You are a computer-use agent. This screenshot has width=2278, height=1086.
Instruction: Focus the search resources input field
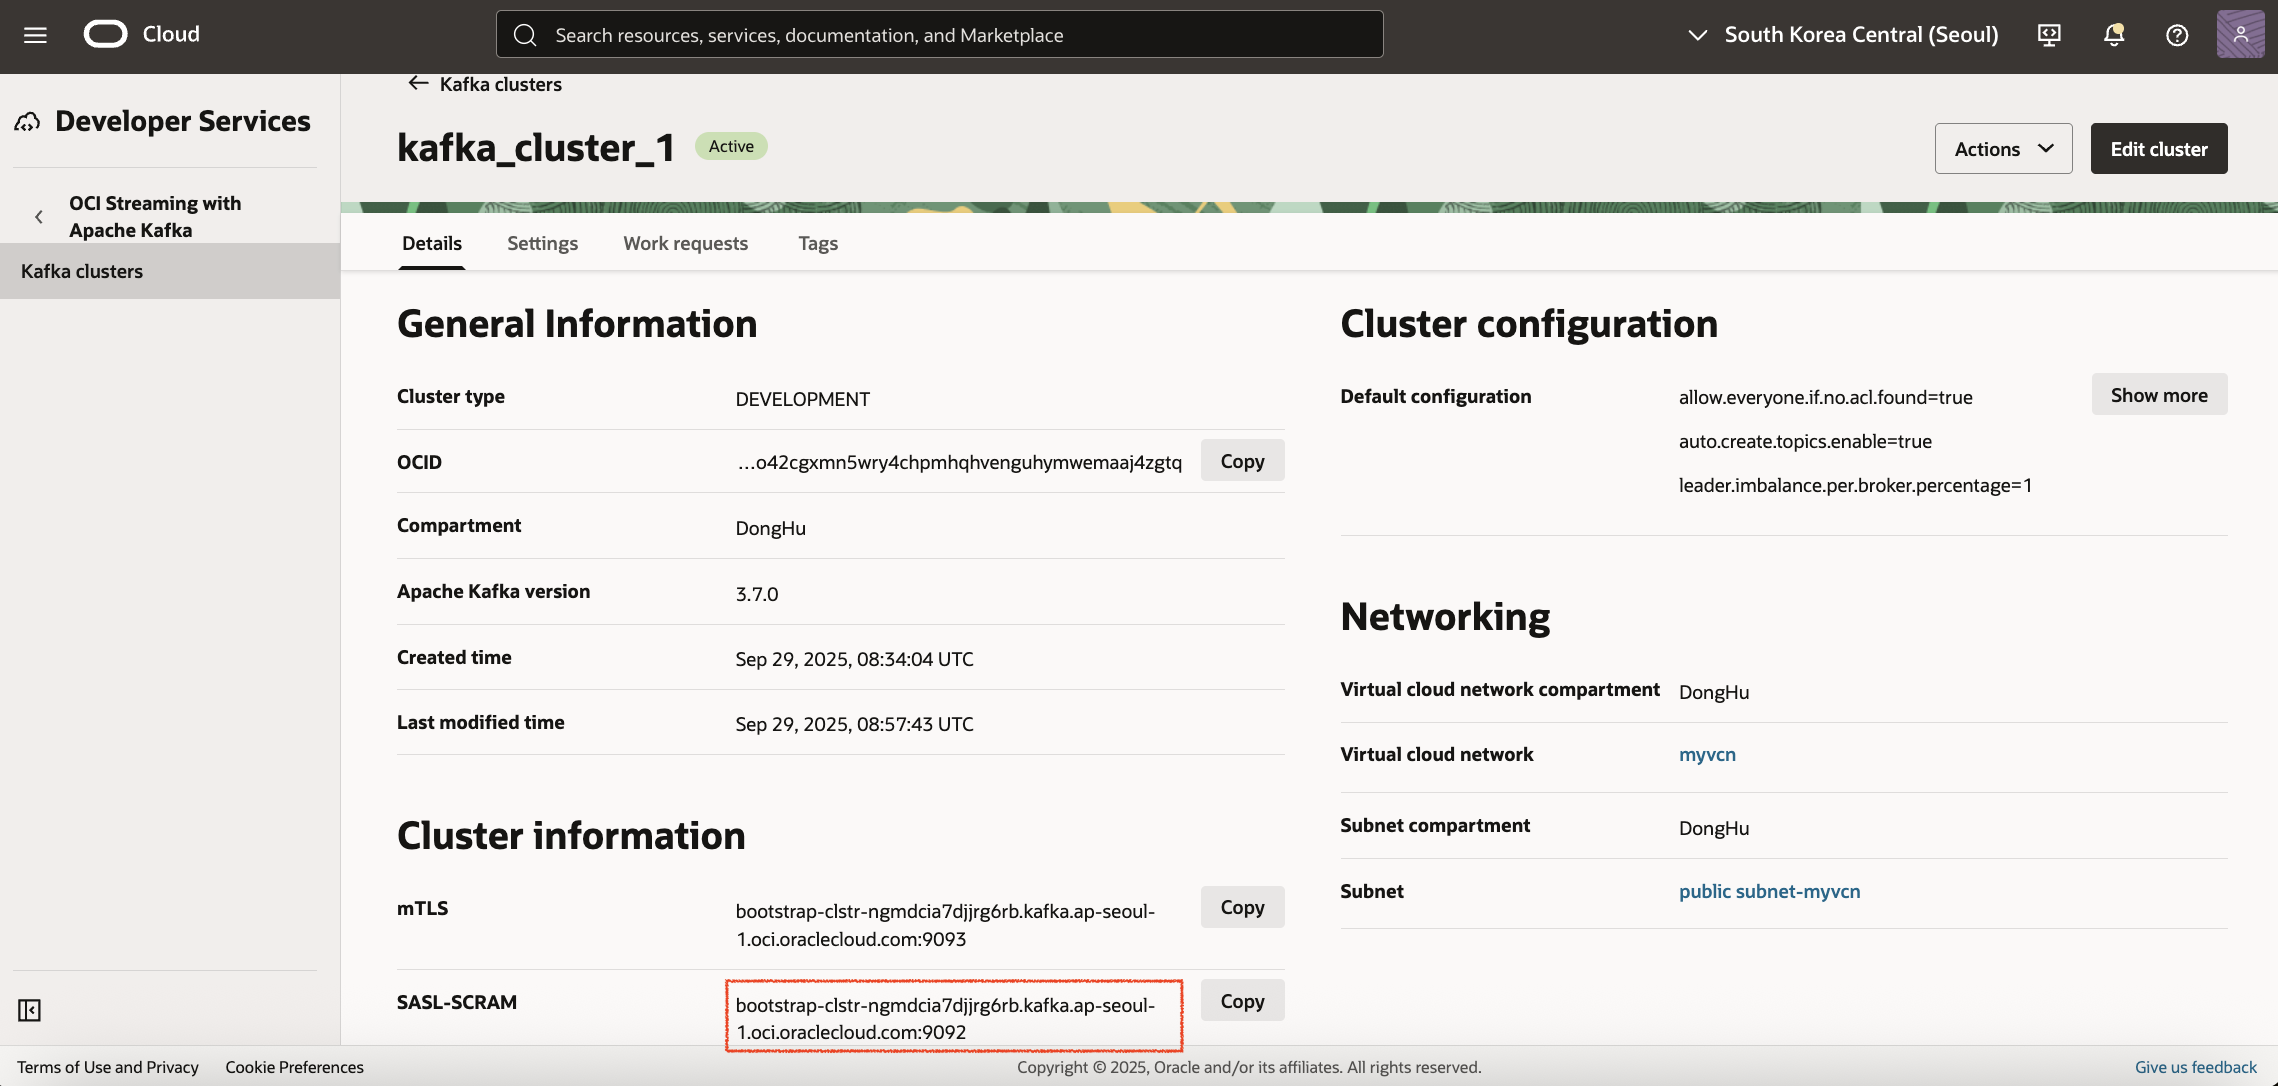click(940, 35)
